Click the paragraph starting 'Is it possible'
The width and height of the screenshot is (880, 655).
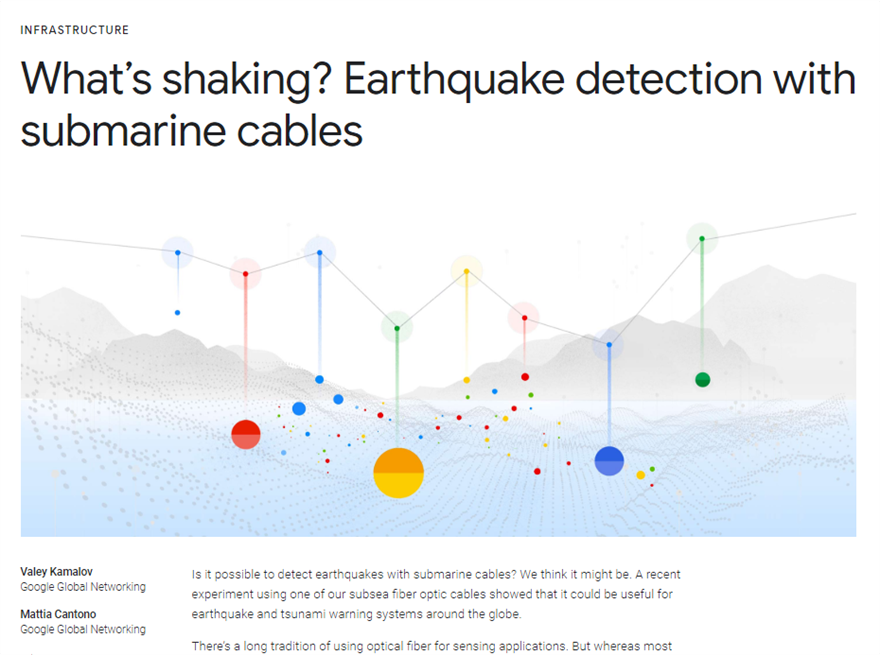pyautogui.click(x=436, y=595)
